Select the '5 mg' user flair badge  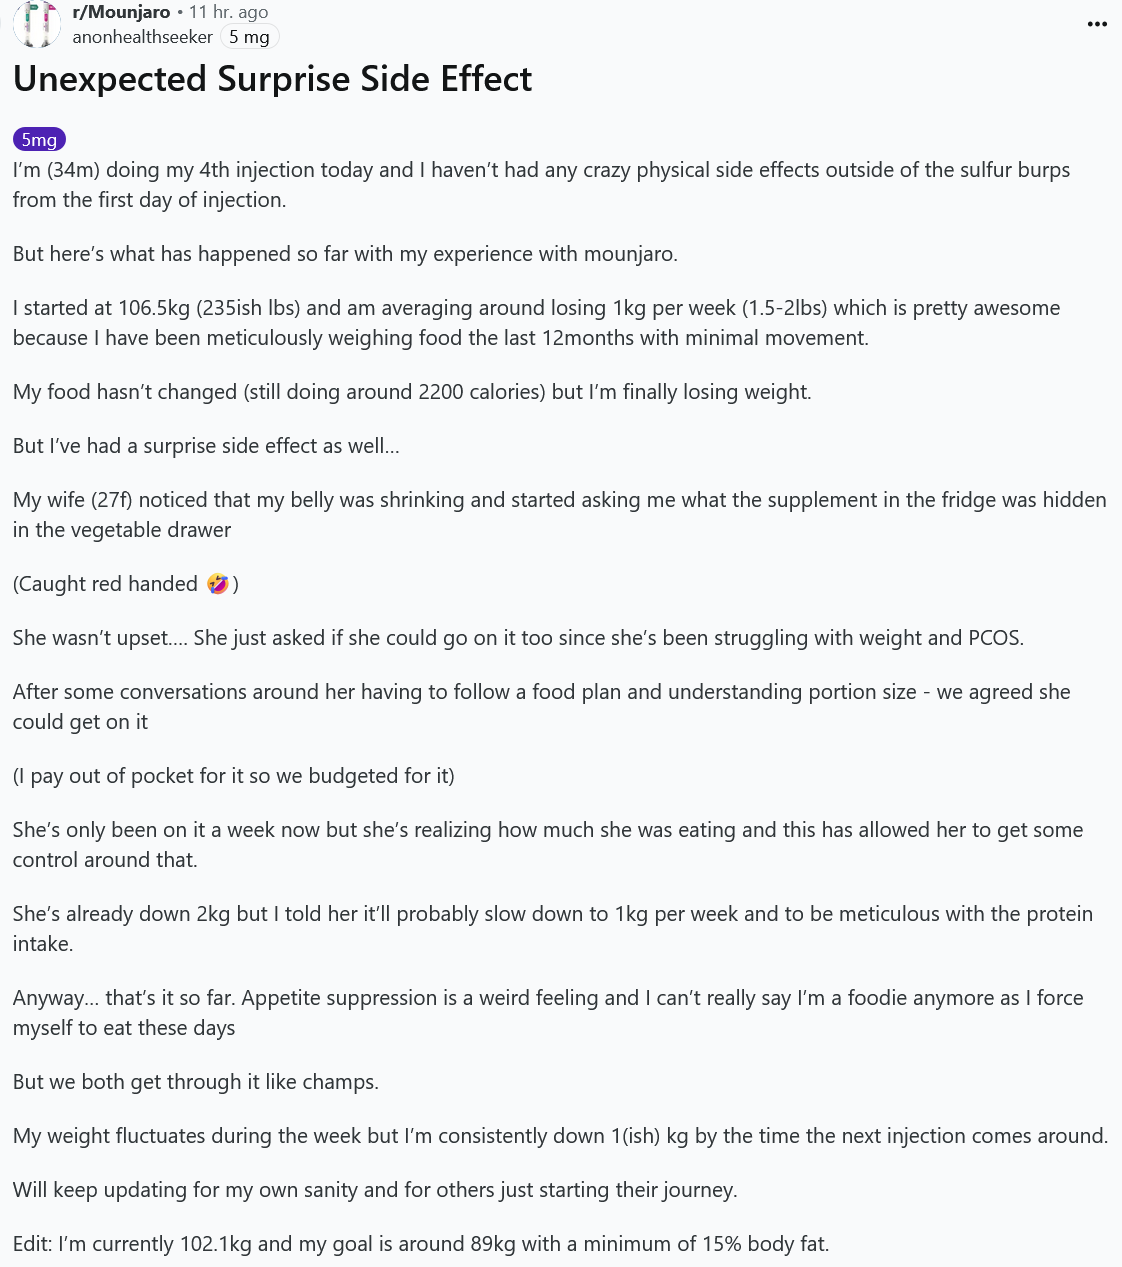click(249, 37)
